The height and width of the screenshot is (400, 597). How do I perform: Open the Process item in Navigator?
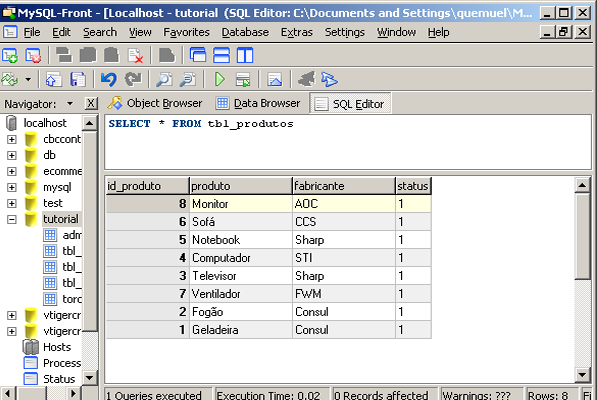62,363
